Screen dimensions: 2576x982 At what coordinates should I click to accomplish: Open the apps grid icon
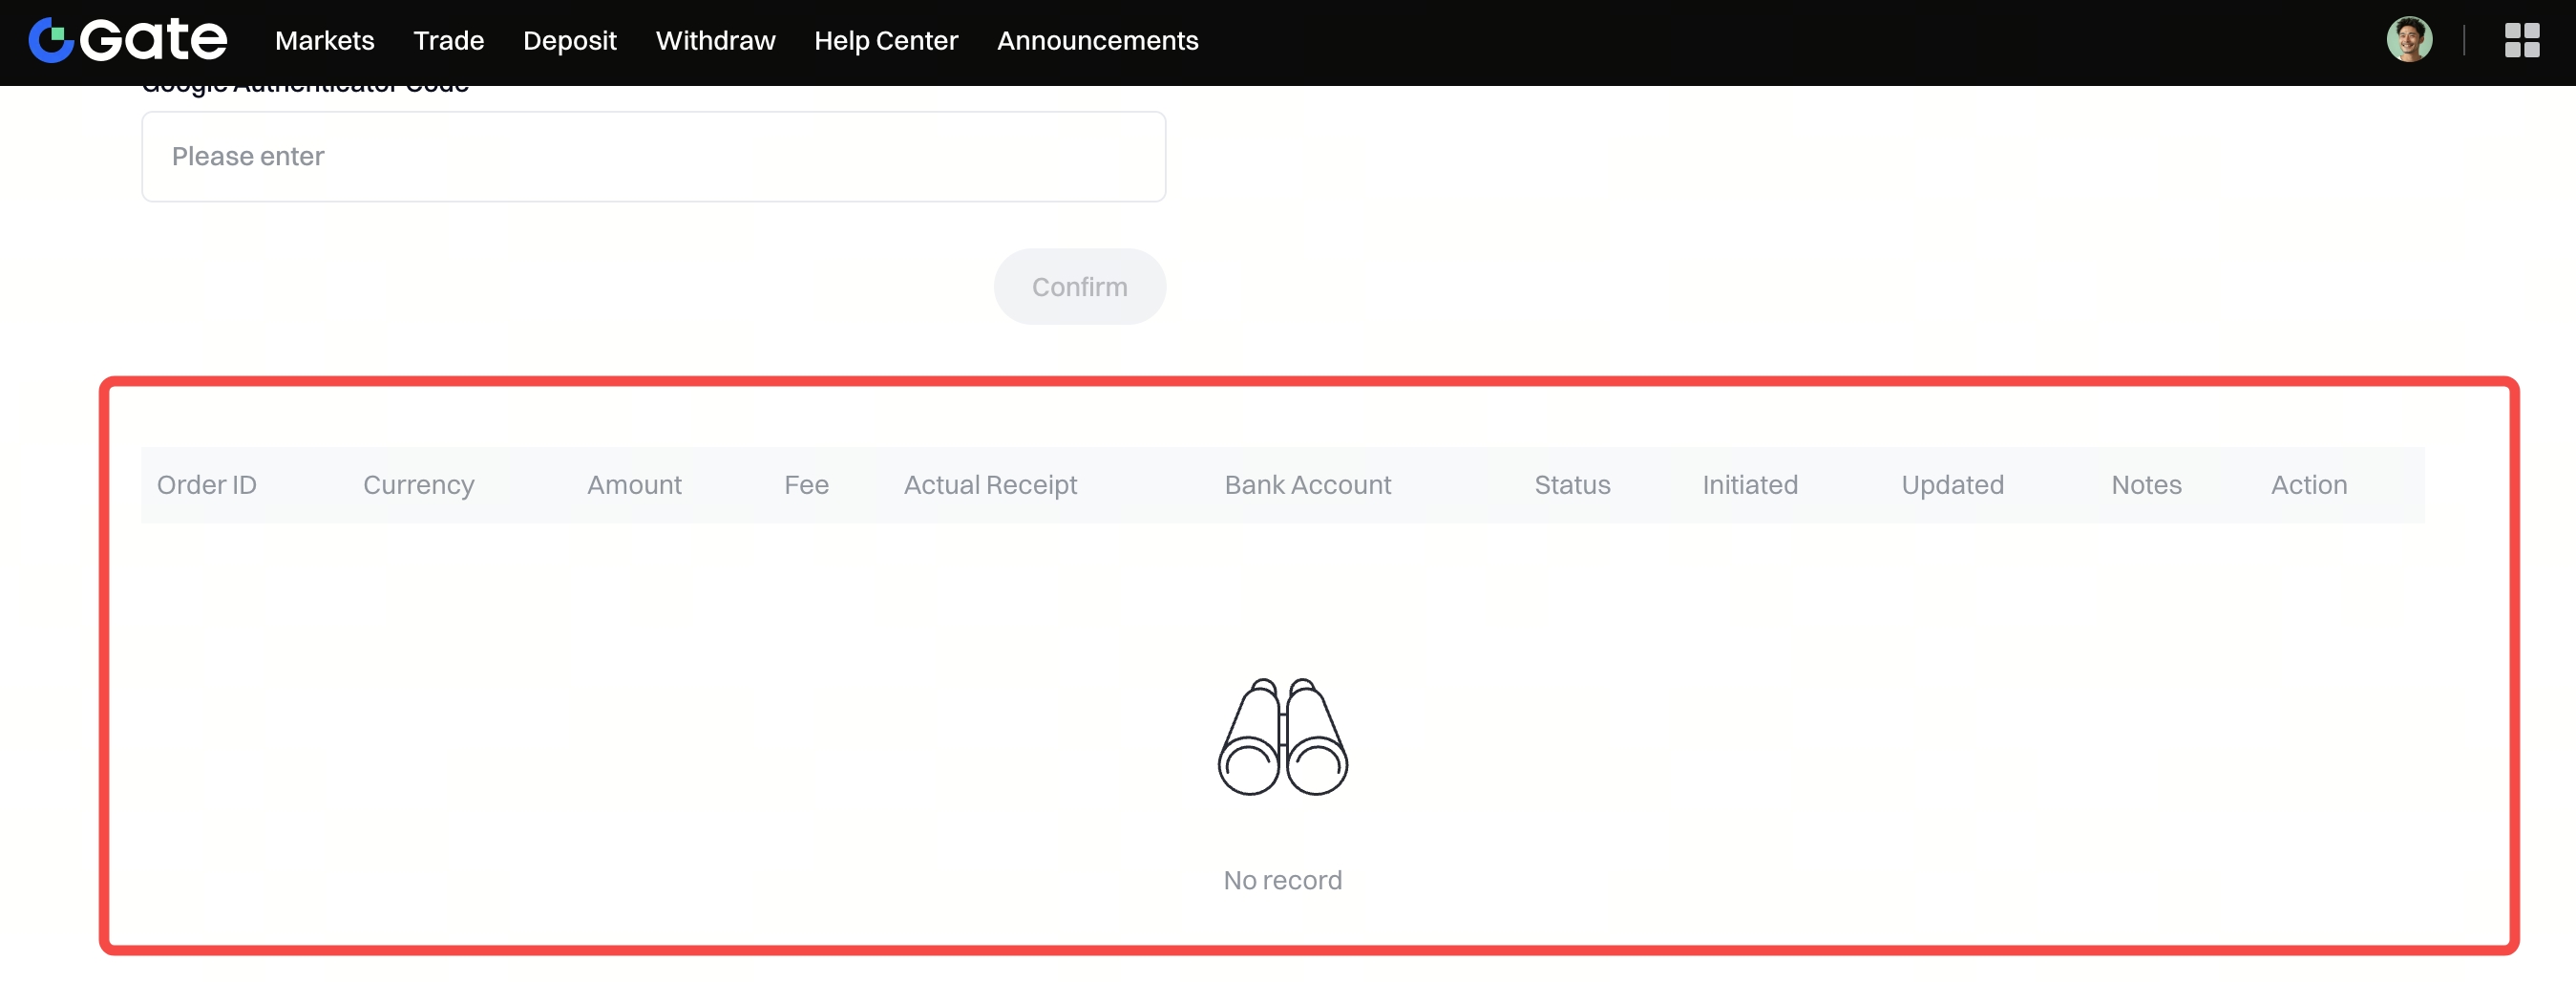2521,40
